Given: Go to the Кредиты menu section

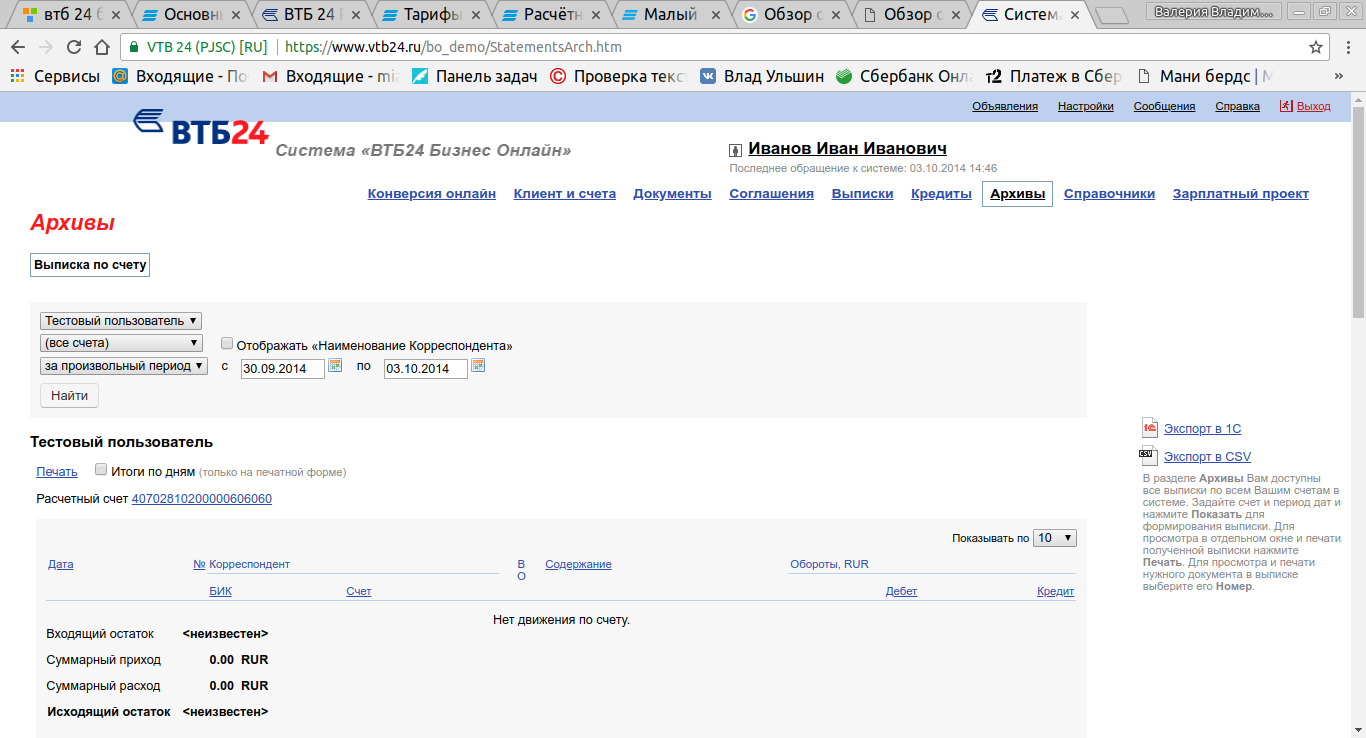Looking at the screenshot, I should point(941,194).
